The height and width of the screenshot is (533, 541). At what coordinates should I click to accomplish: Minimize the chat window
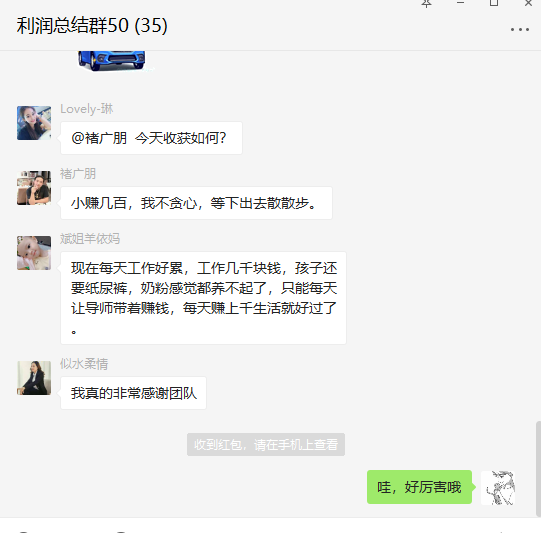pyautogui.click(x=460, y=3)
